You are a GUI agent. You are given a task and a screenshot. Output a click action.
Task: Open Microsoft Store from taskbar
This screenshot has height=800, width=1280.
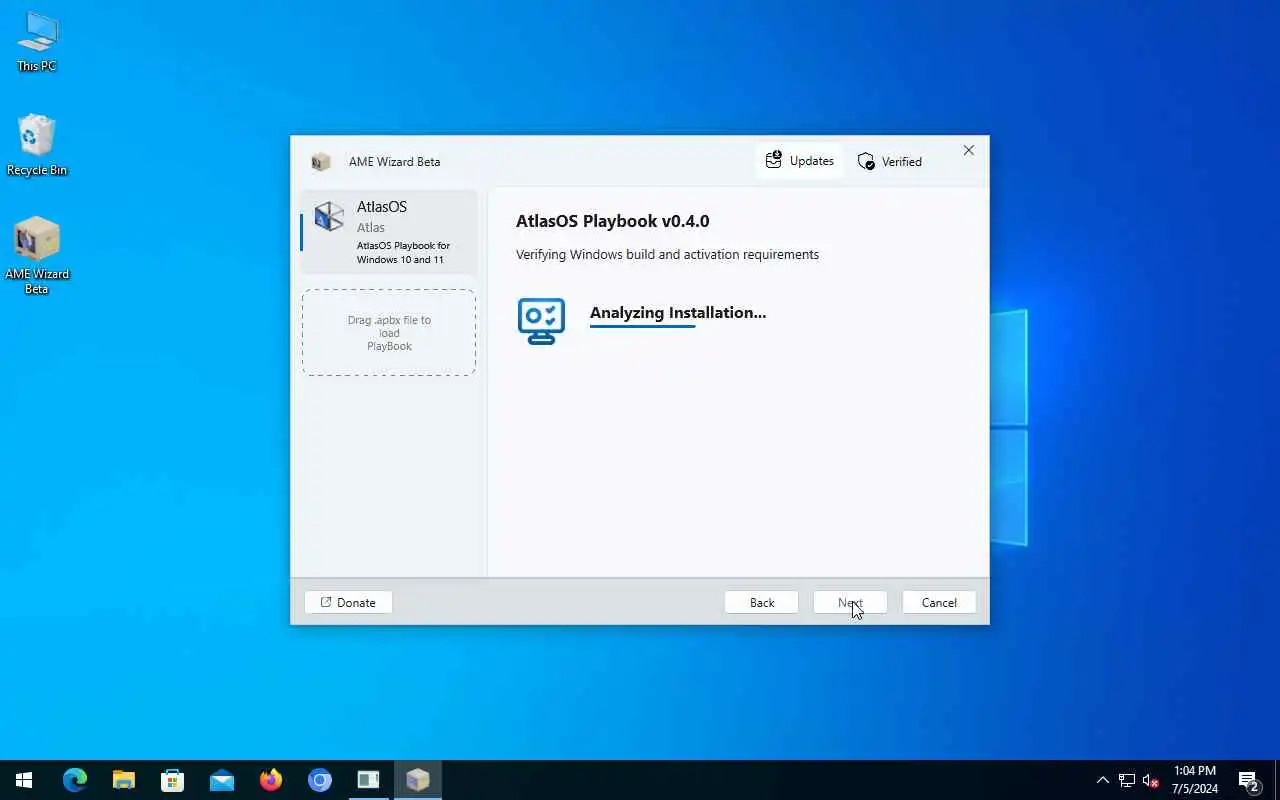point(173,780)
